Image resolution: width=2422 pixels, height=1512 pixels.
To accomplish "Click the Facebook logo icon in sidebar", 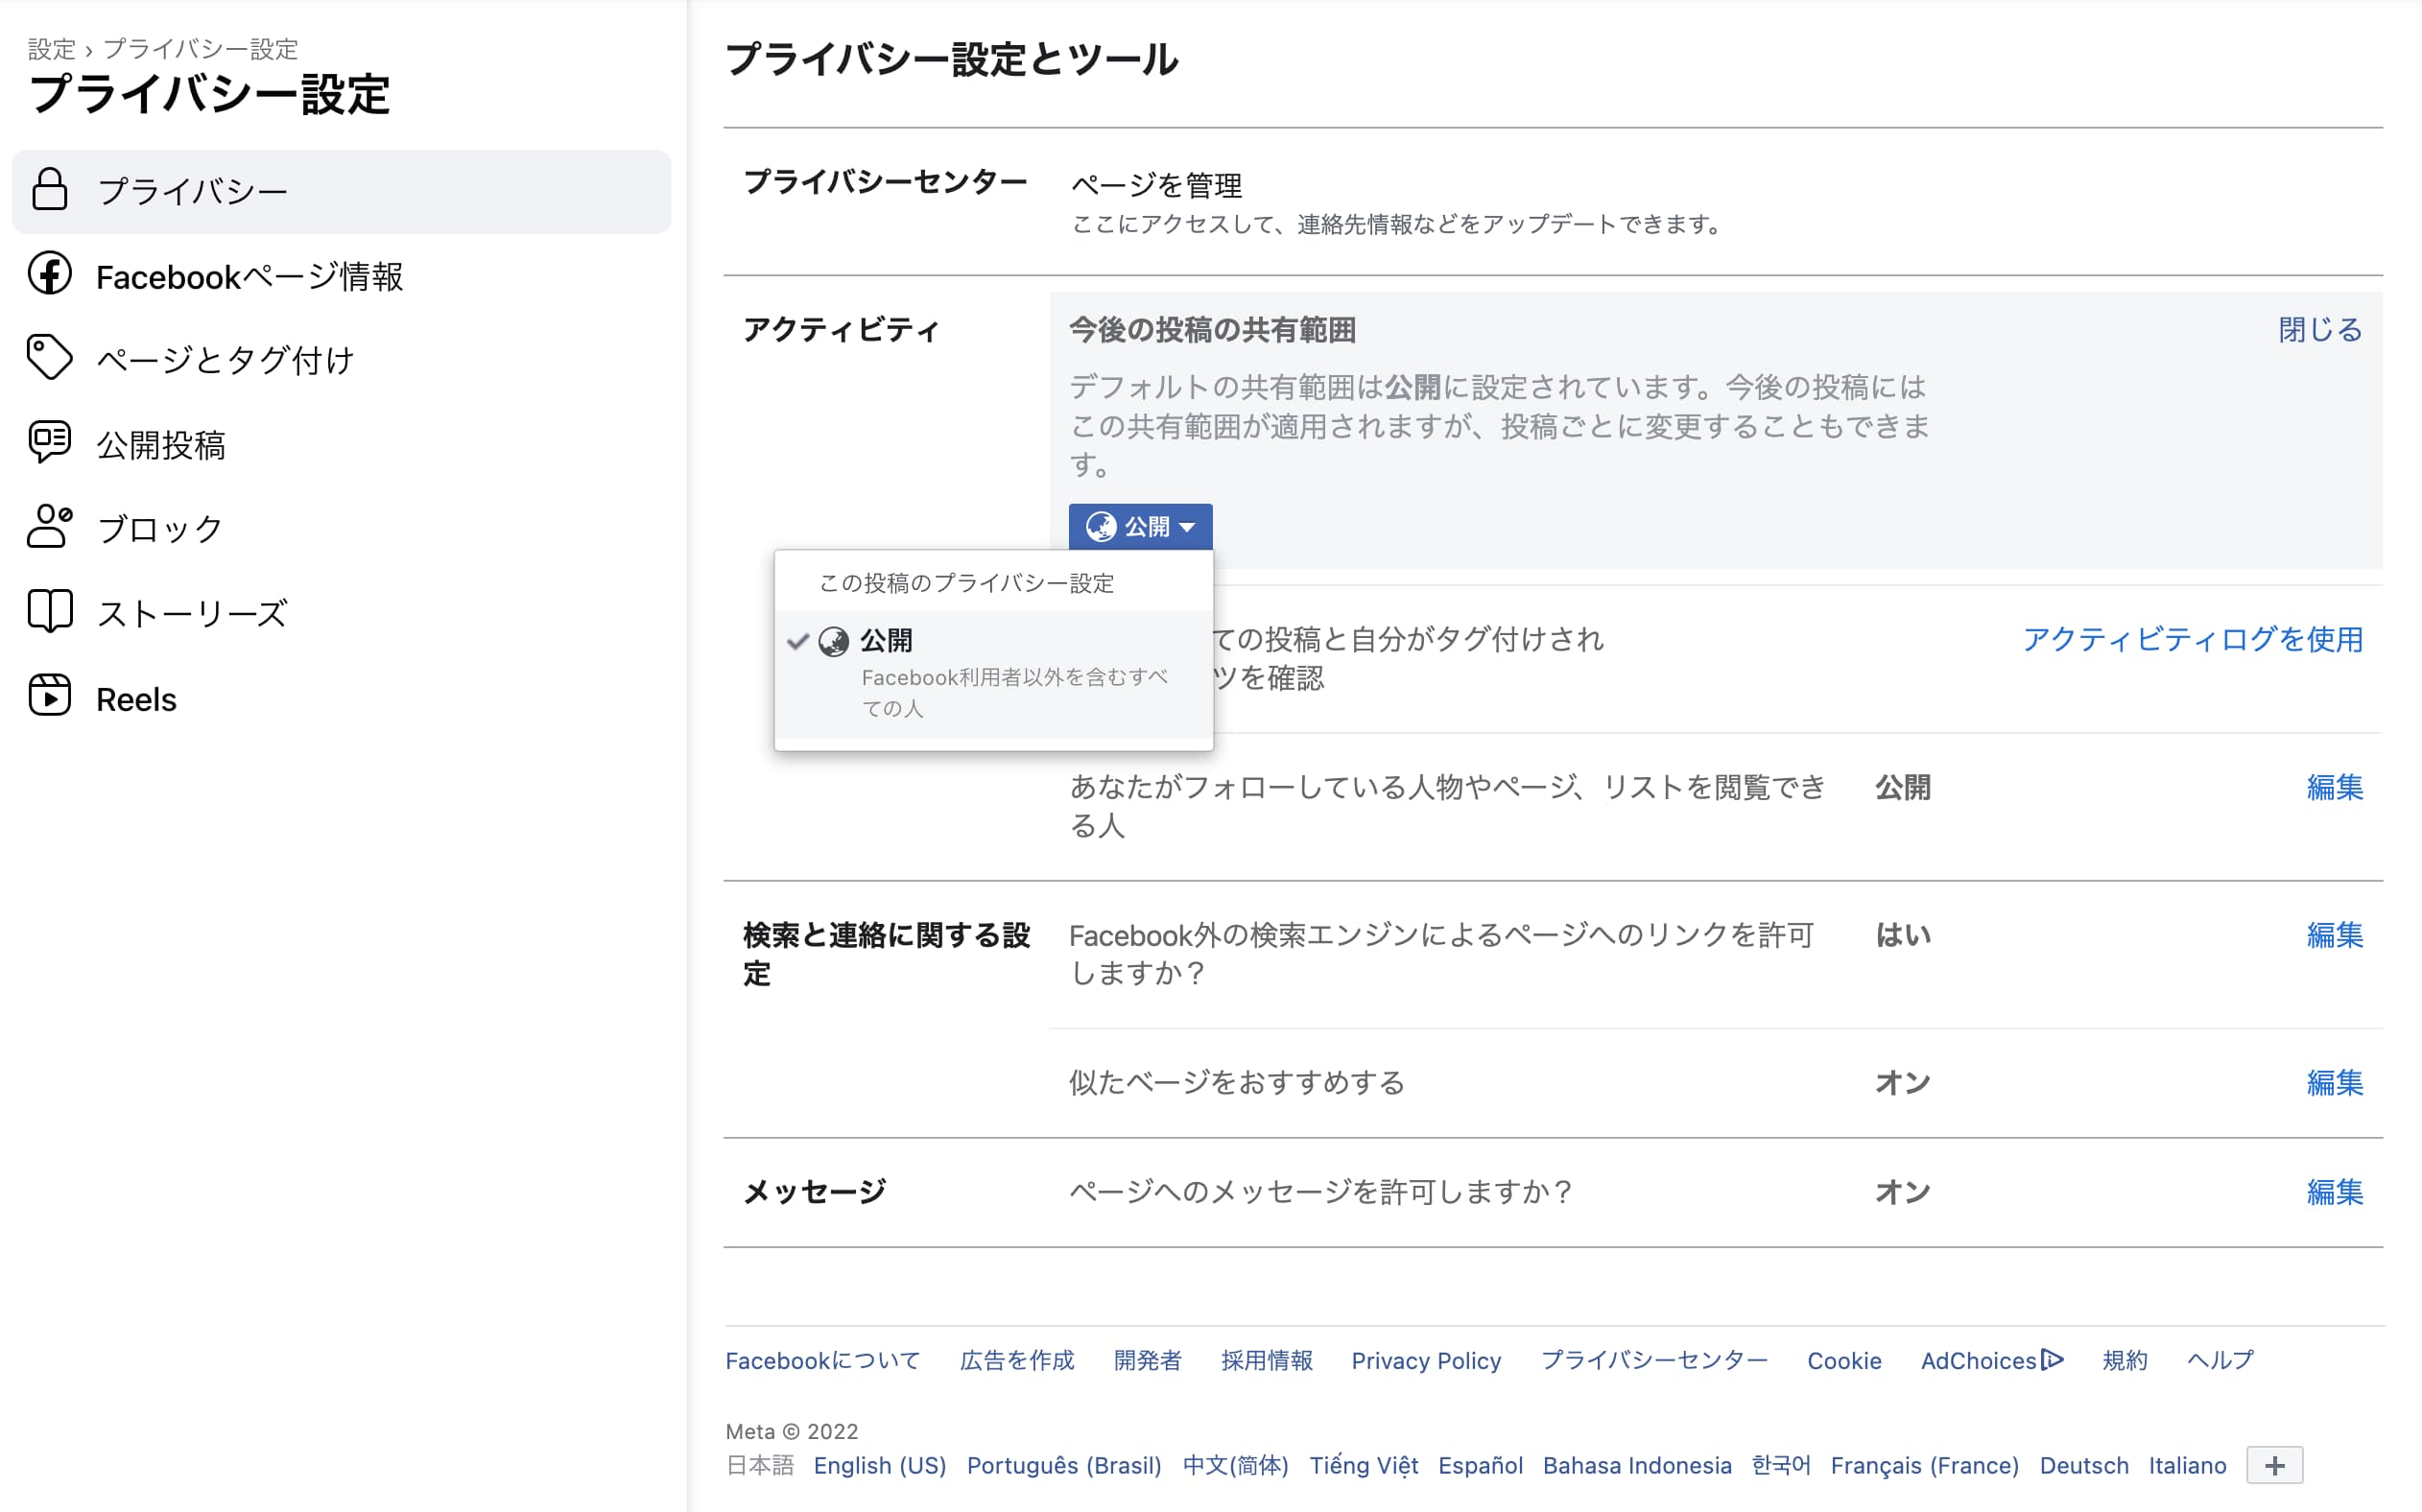I will [49, 274].
